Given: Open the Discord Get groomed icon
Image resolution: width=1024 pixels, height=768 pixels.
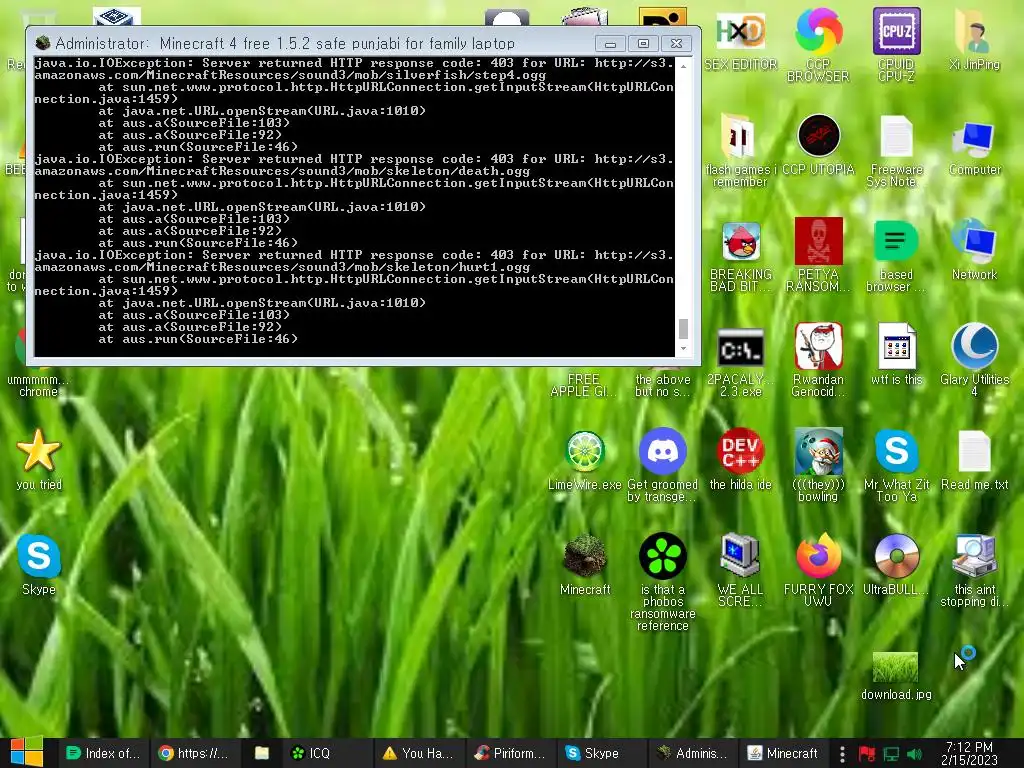Looking at the screenshot, I should 662,451.
